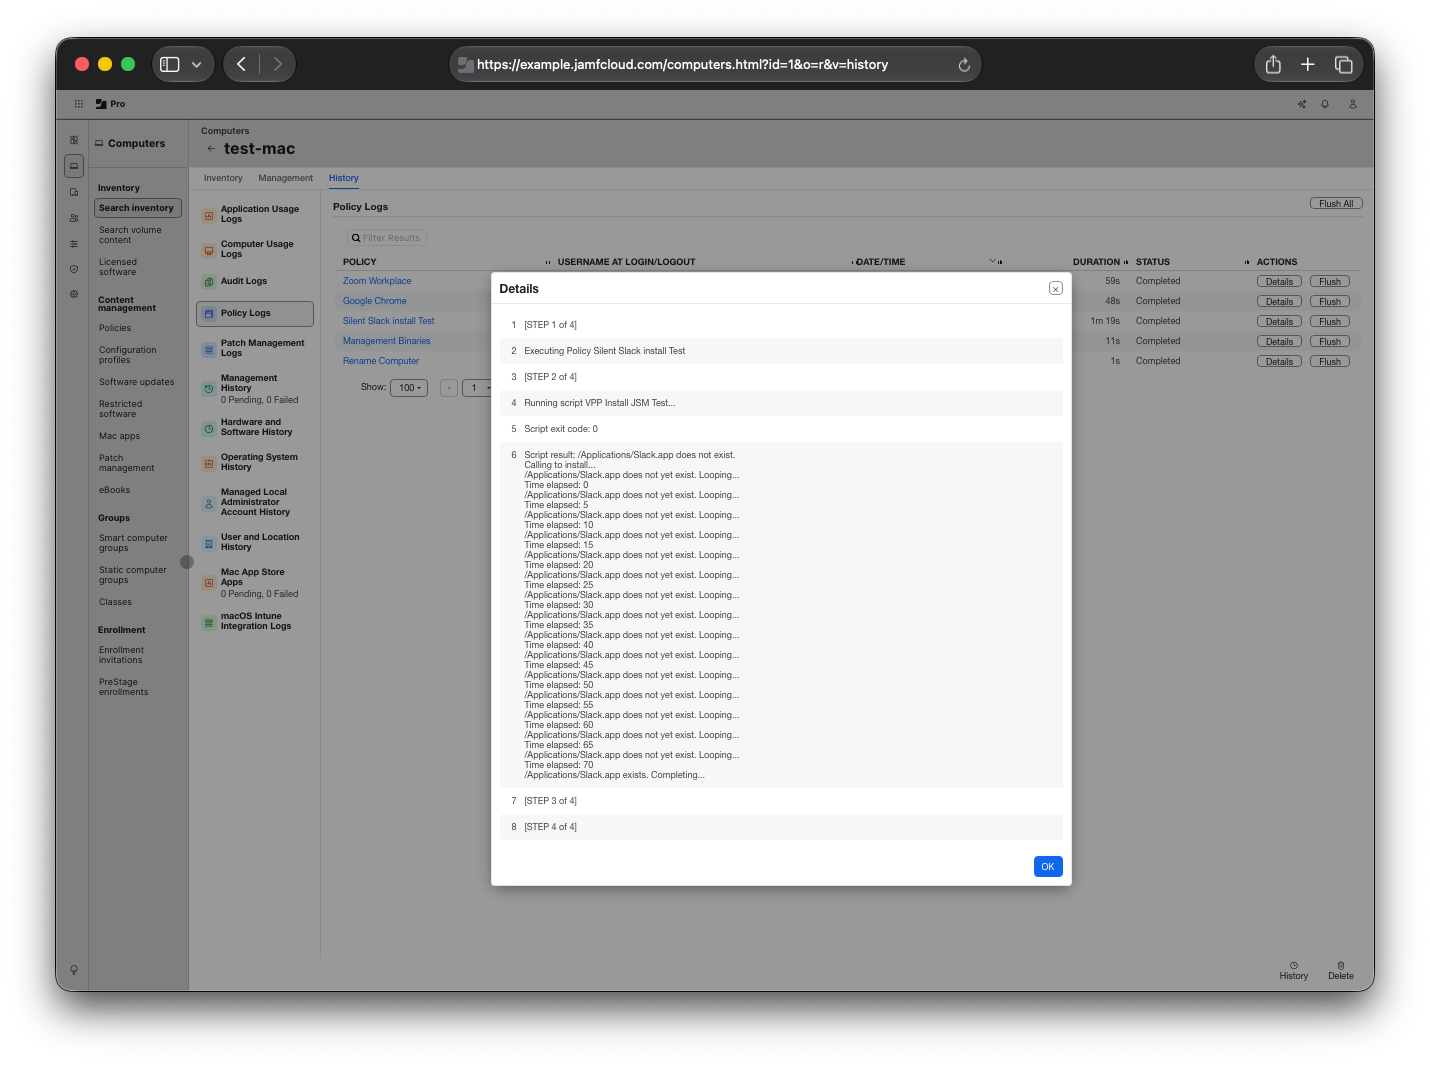
Task: Click the macOS Intune Integration Logs icon
Action: (x=209, y=622)
